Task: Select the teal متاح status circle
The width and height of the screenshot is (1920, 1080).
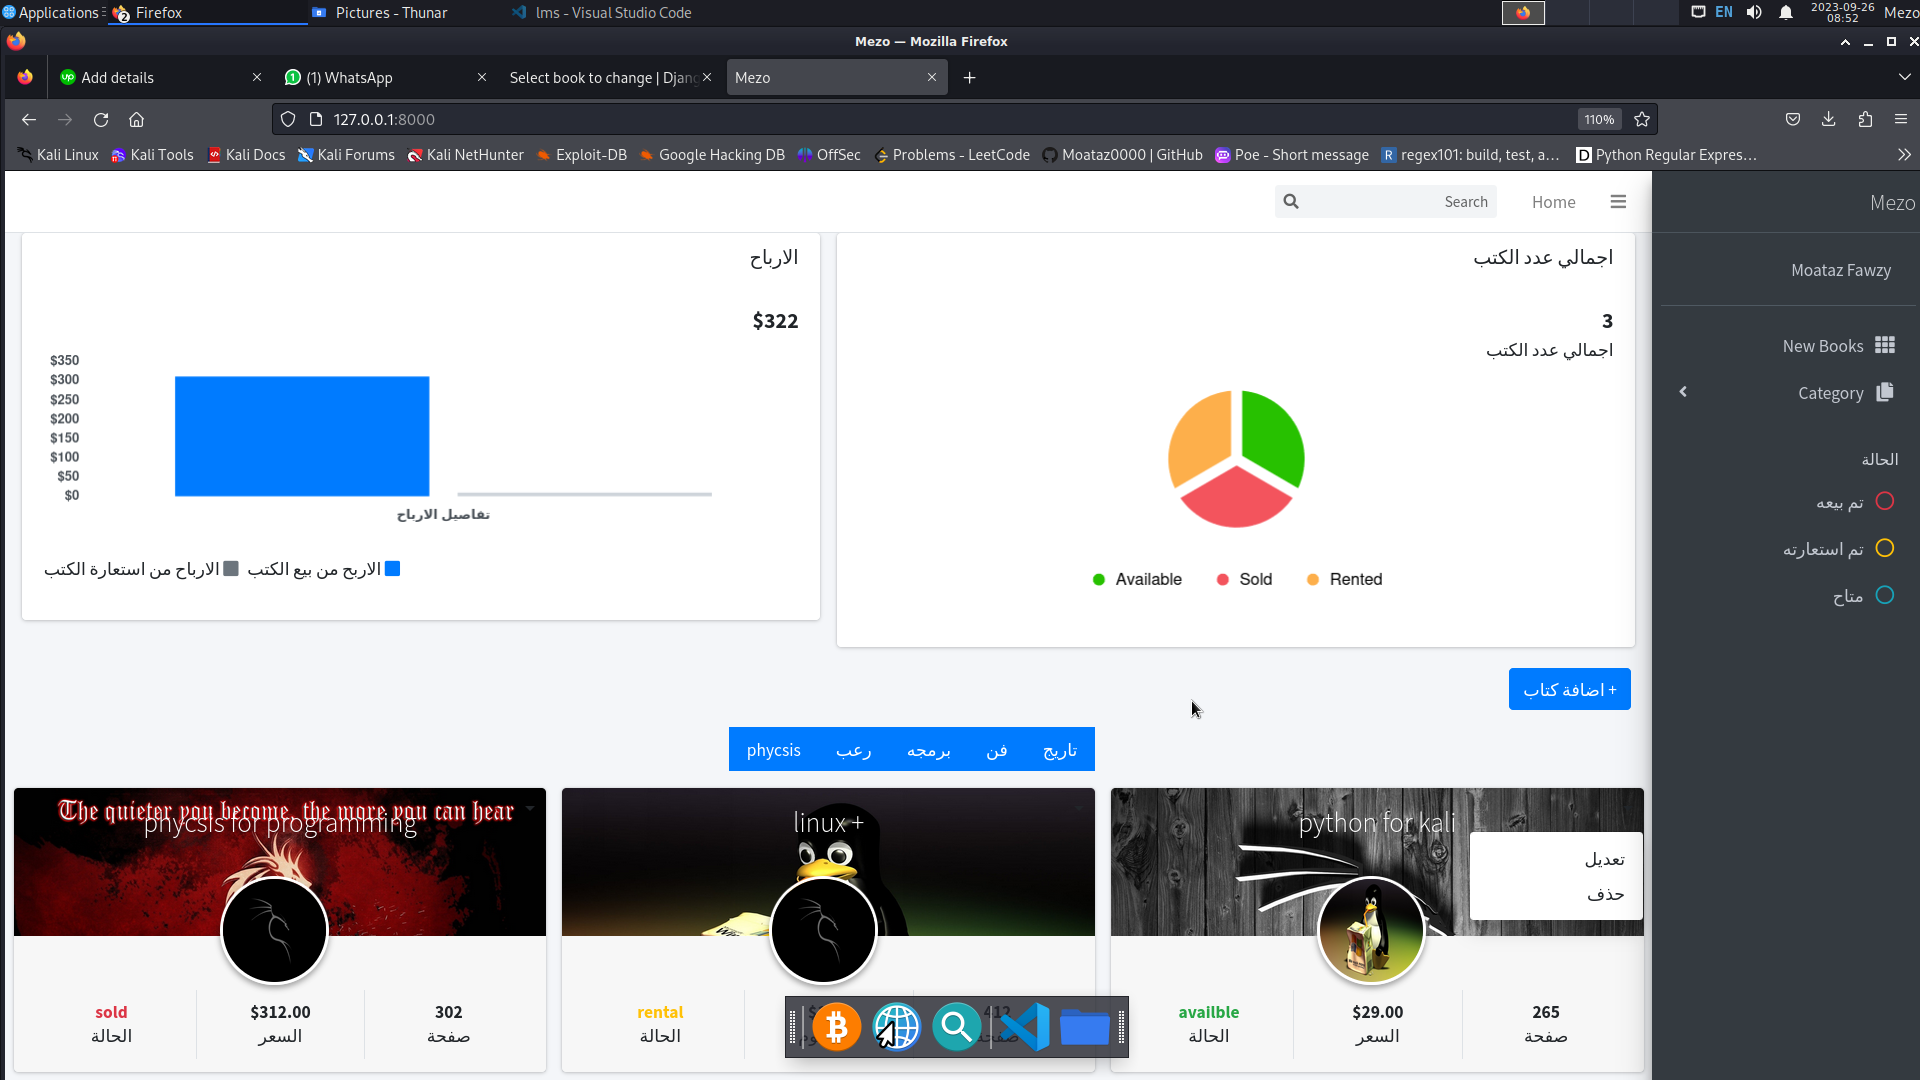Action: tap(1885, 596)
